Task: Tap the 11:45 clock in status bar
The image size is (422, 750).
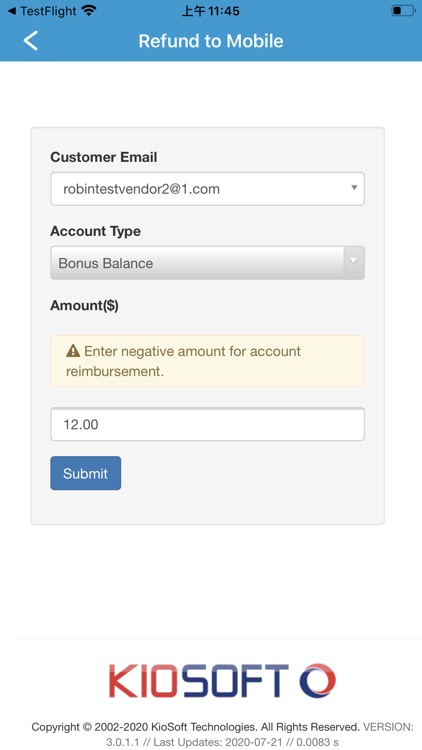Action: click(x=211, y=11)
